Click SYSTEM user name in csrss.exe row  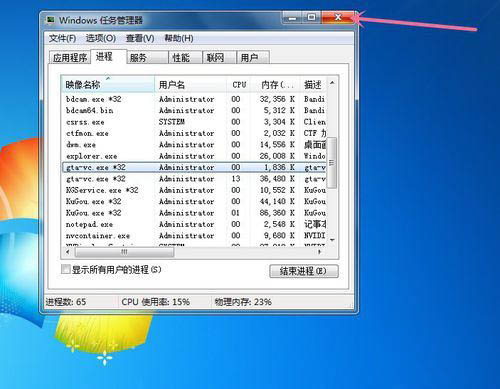tap(172, 122)
